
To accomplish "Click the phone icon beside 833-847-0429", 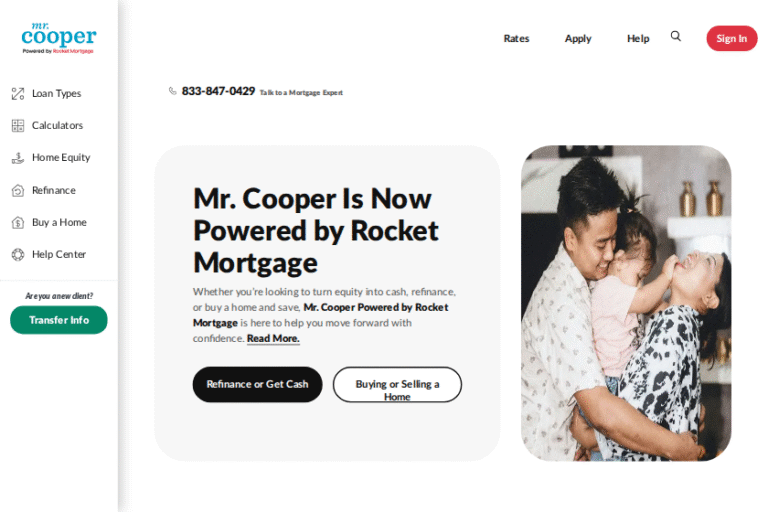I will coord(172,91).
